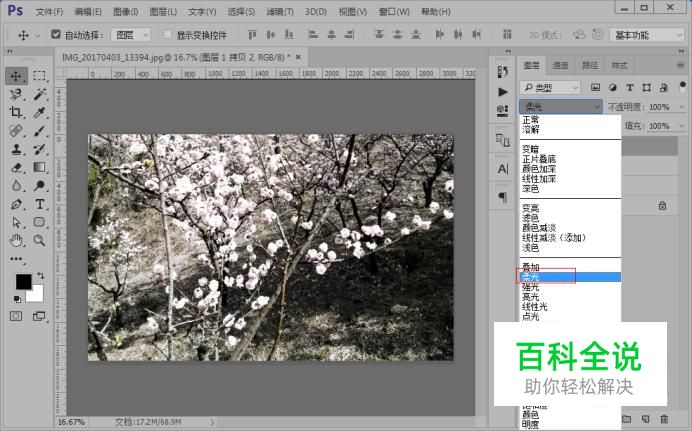Open the status bar info arrow
Screen dimensions: 692x431
212,422
